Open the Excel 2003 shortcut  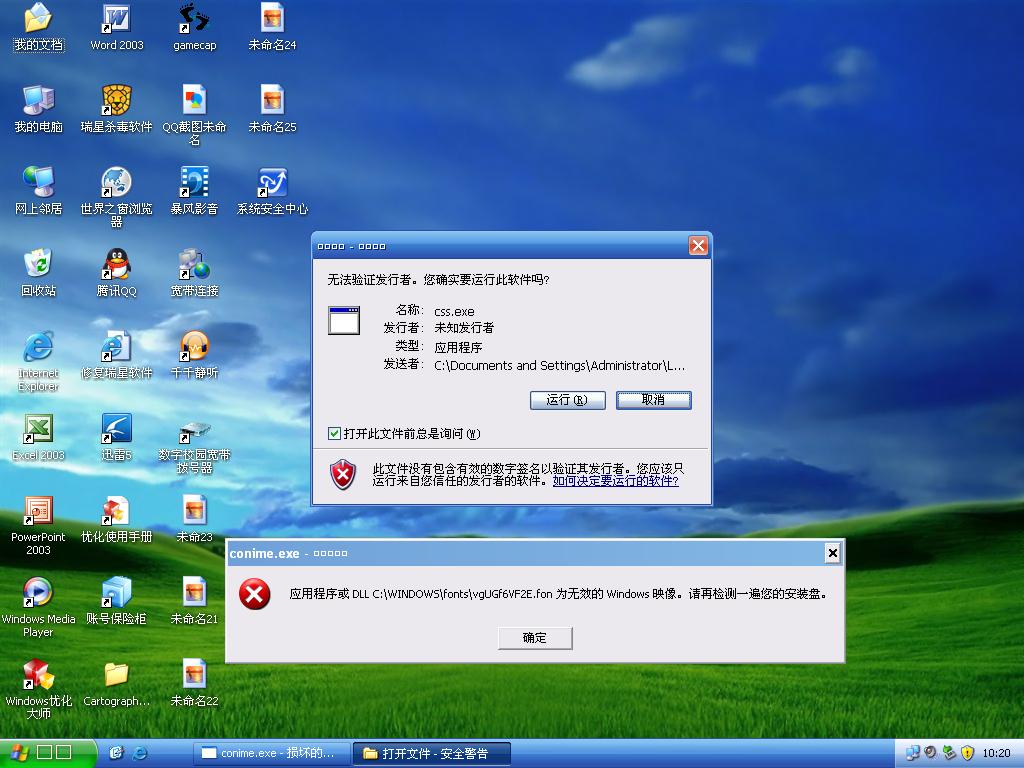[x=38, y=437]
